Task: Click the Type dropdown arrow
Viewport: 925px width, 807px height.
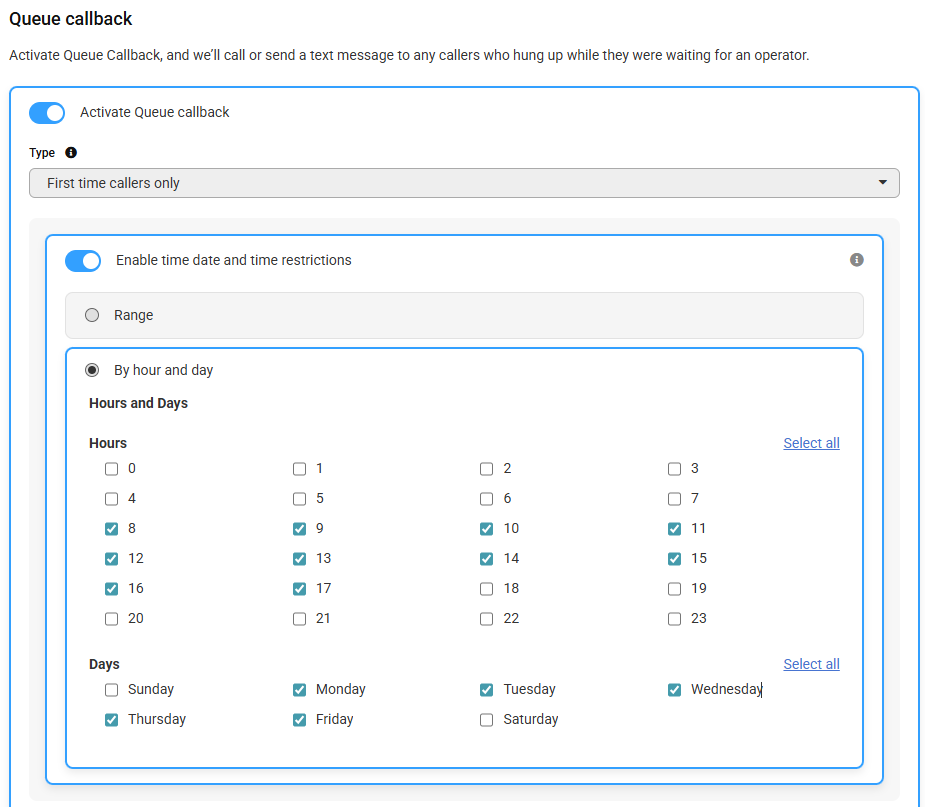Action: (883, 182)
